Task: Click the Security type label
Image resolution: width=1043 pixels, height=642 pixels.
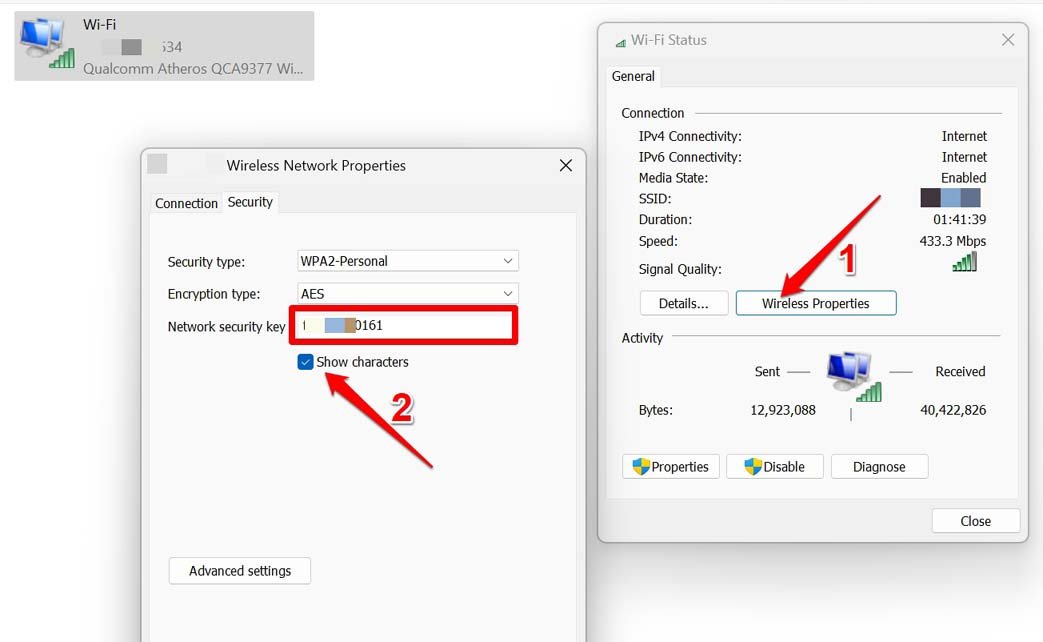Action: coord(206,262)
